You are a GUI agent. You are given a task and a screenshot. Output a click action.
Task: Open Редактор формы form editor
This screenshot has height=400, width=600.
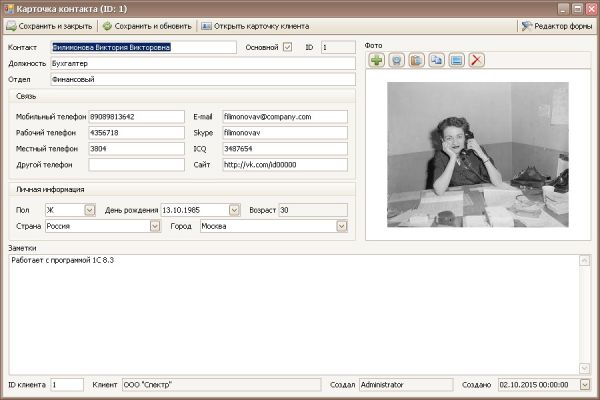click(x=556, y=25)
